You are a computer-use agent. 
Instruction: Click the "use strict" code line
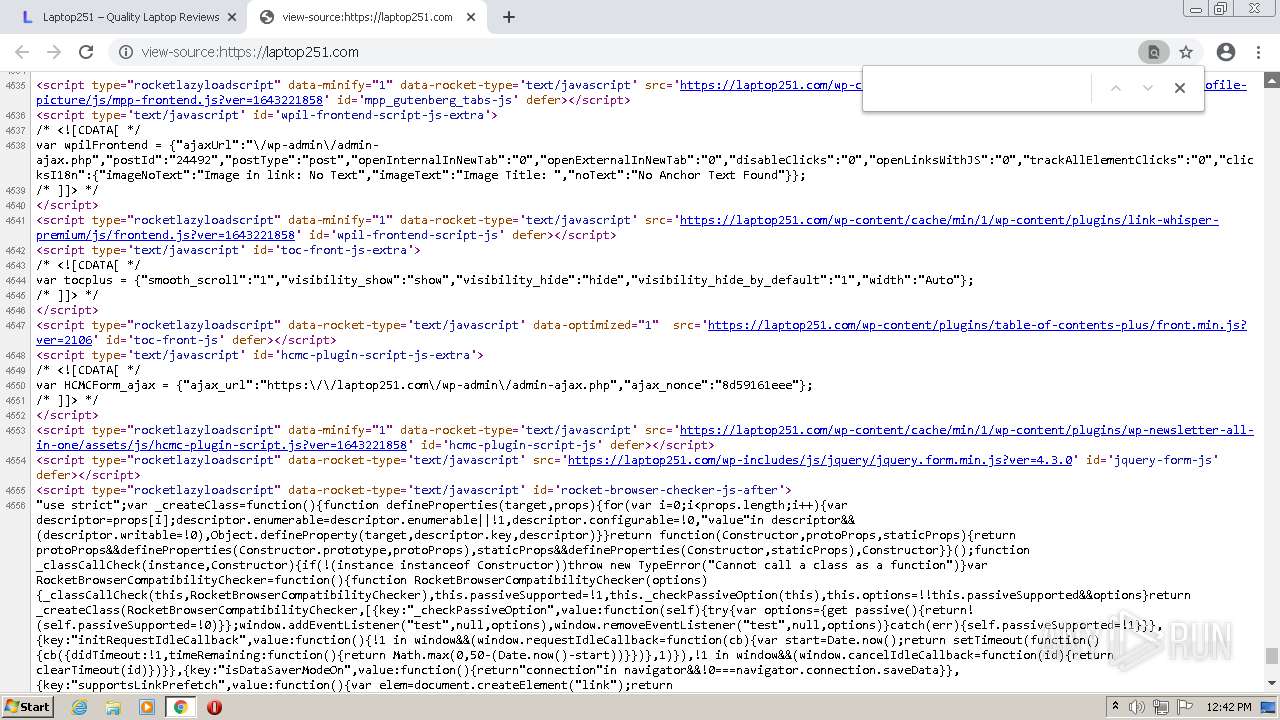pyautogui.click(x=441, y=505)
